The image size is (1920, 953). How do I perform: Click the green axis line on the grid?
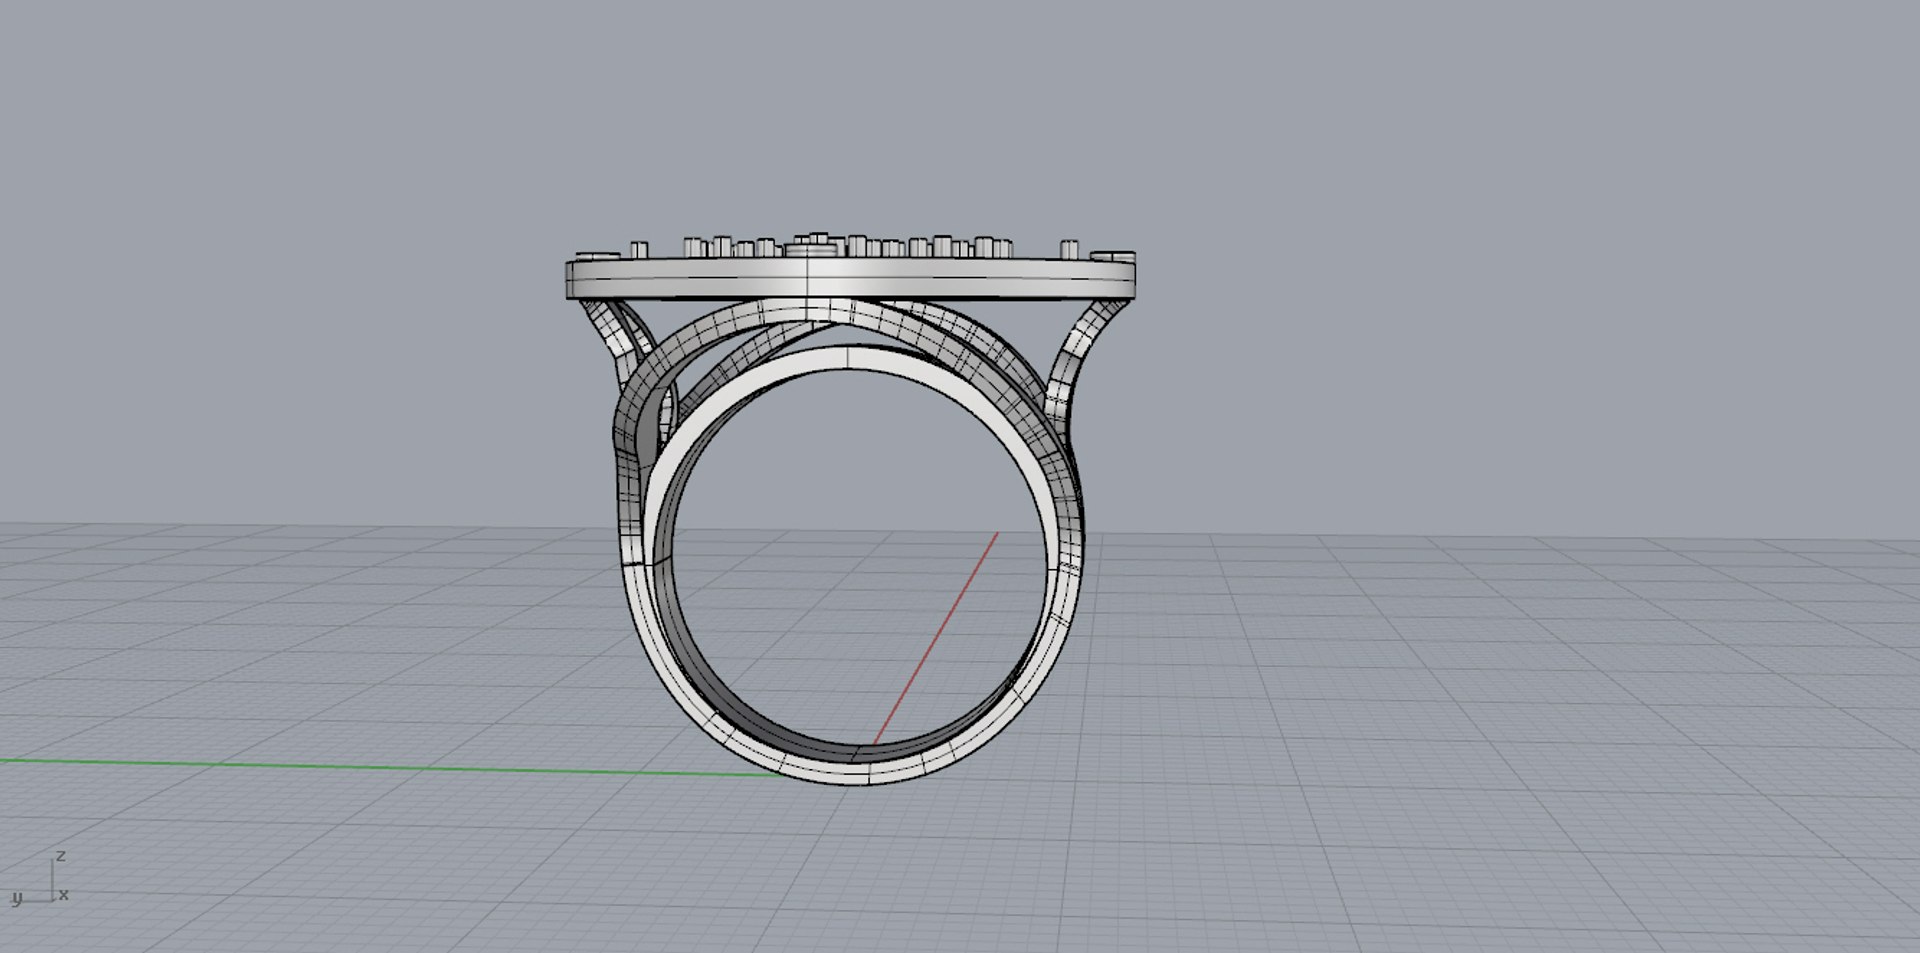coord(390,767)
